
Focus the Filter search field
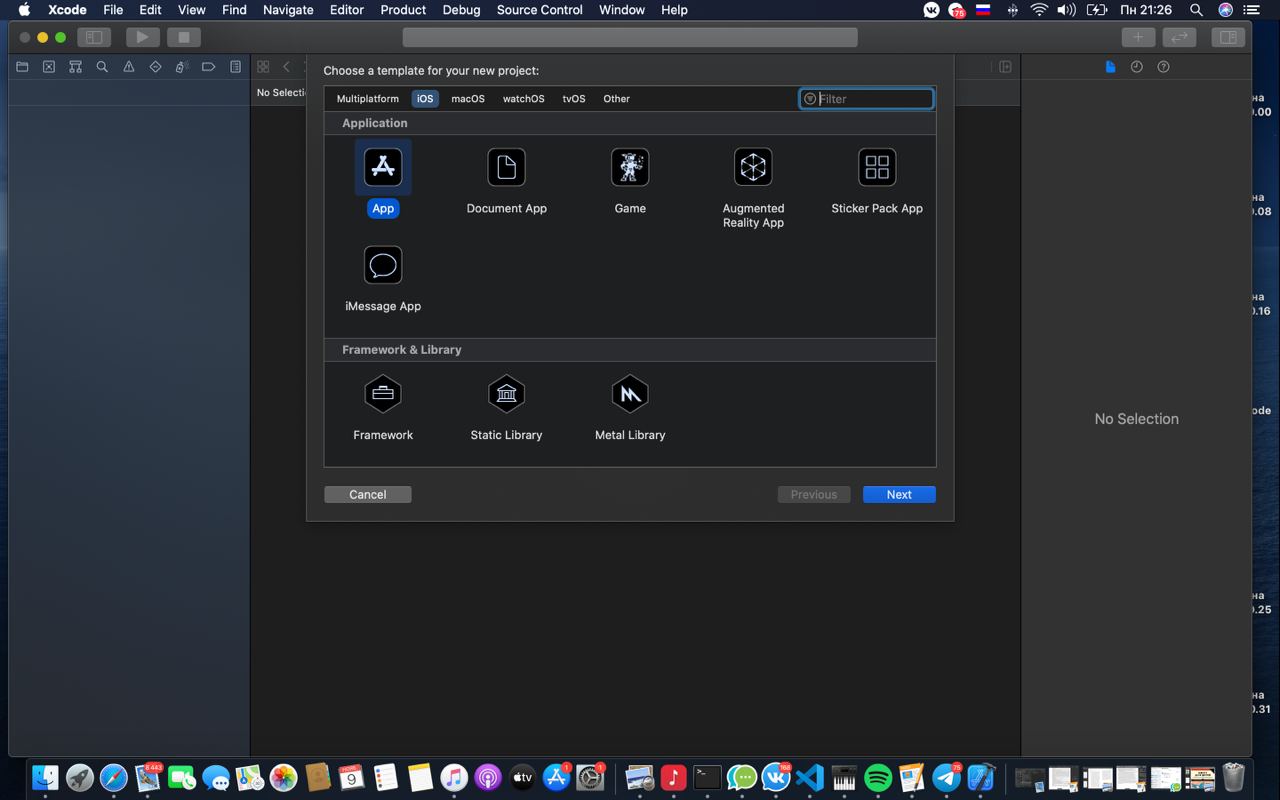click(x=867, y=98)
